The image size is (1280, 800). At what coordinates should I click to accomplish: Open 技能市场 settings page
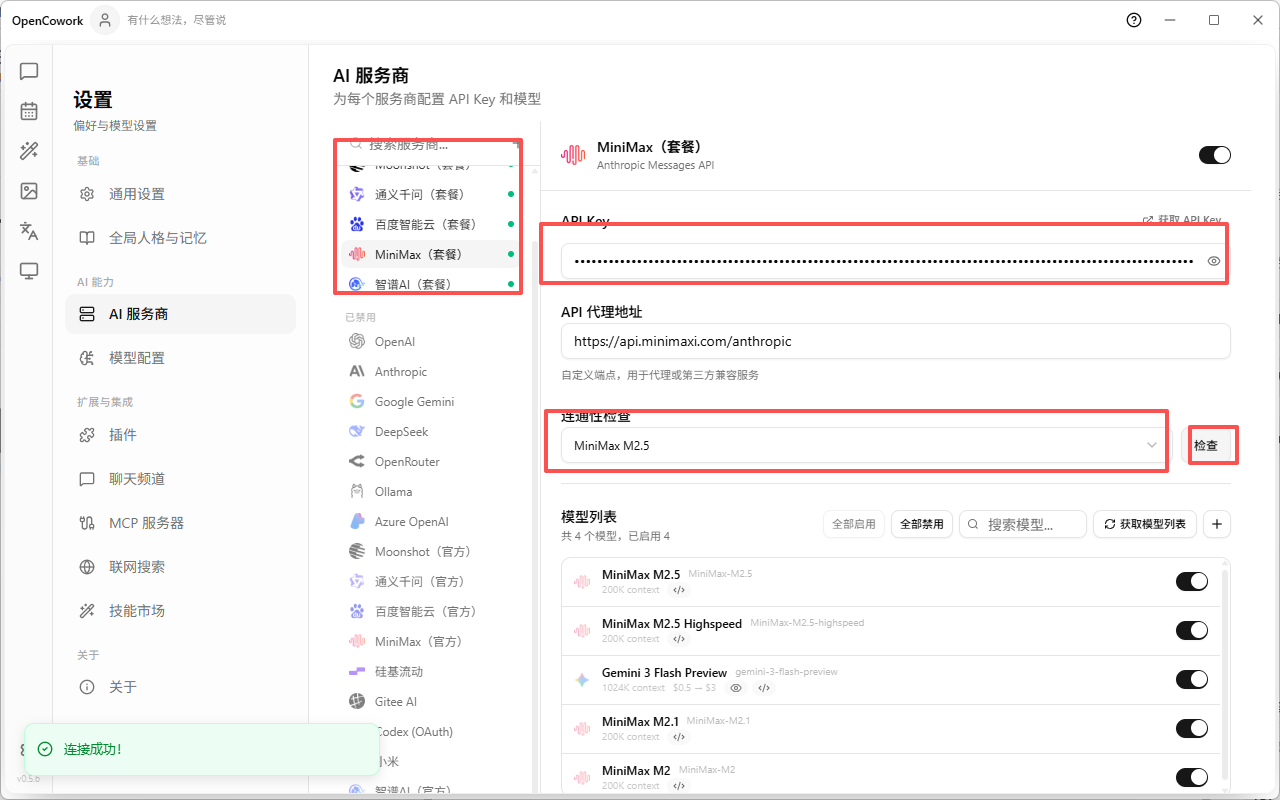coord(180,611)
